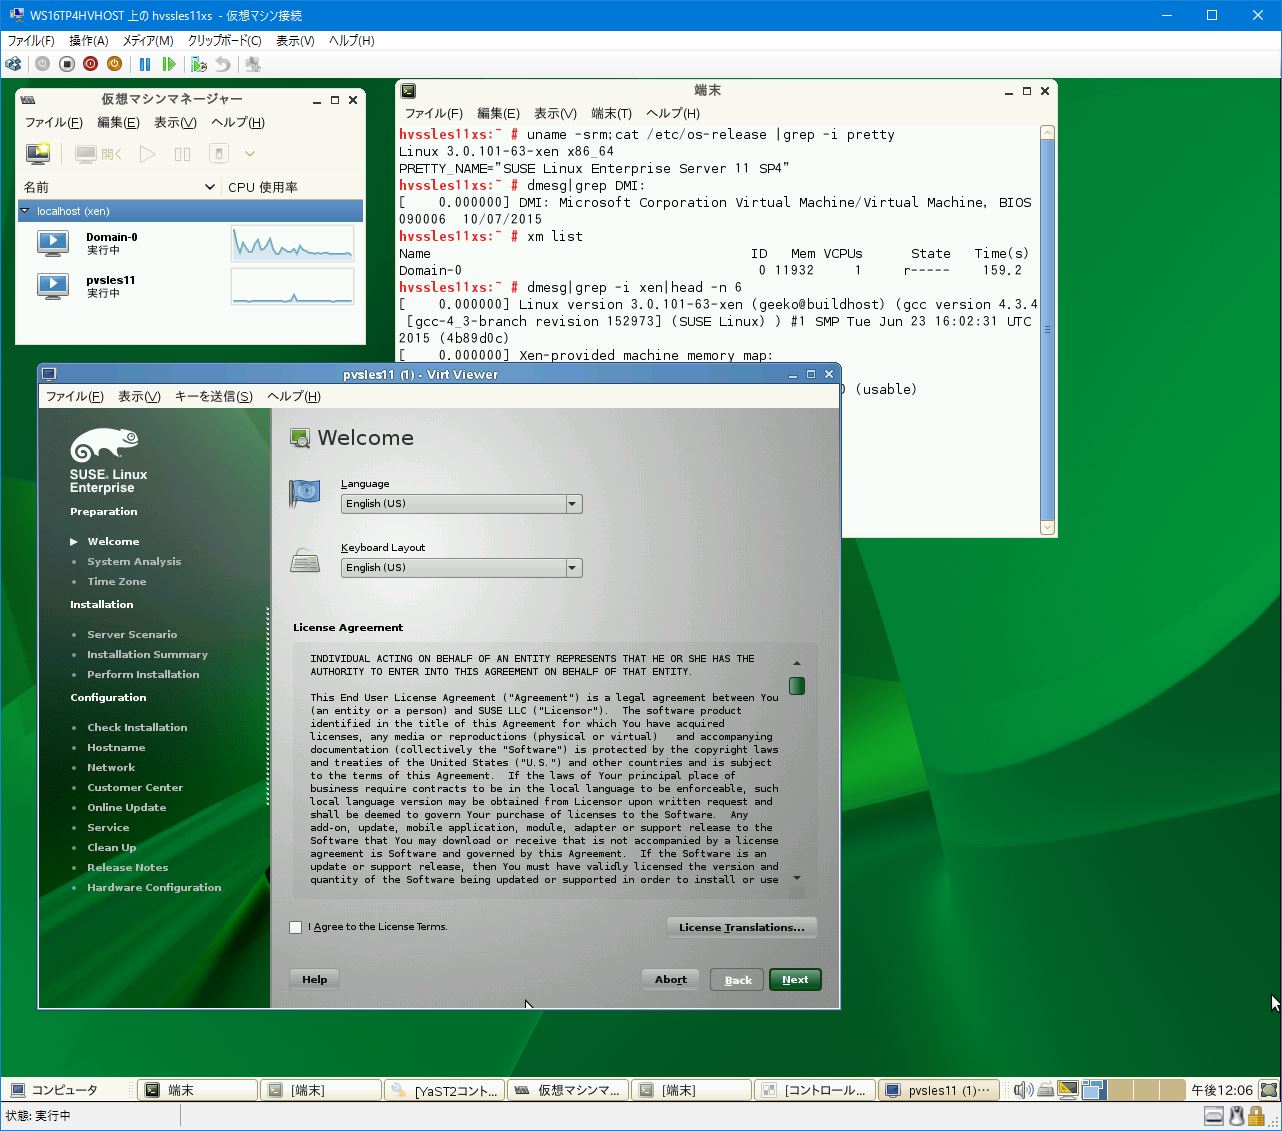Click the enhanced session icon in Hyper-V toolbar
This screenshot has height=1131, width=1282.
(253, 64)
